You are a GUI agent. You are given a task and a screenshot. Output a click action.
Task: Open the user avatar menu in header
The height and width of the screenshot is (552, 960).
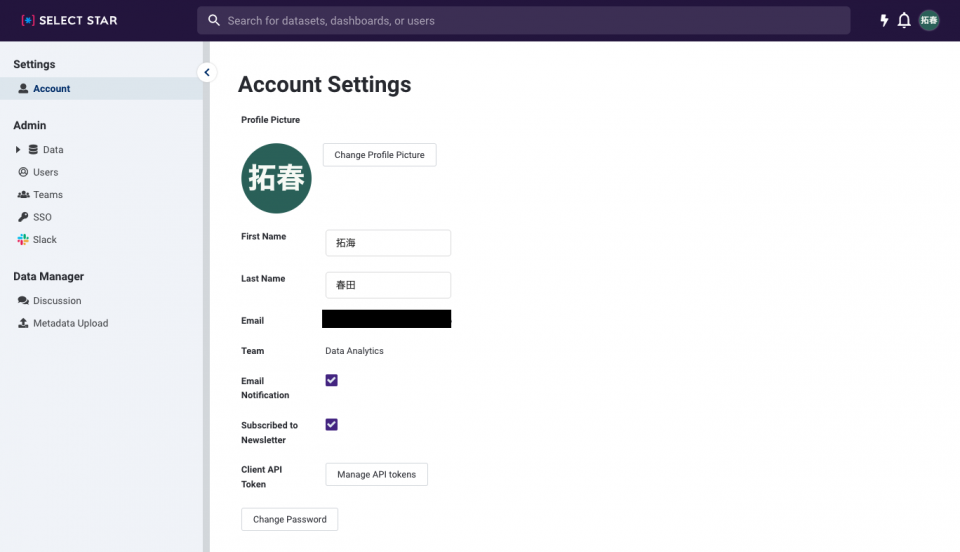(x=929, y=20)
